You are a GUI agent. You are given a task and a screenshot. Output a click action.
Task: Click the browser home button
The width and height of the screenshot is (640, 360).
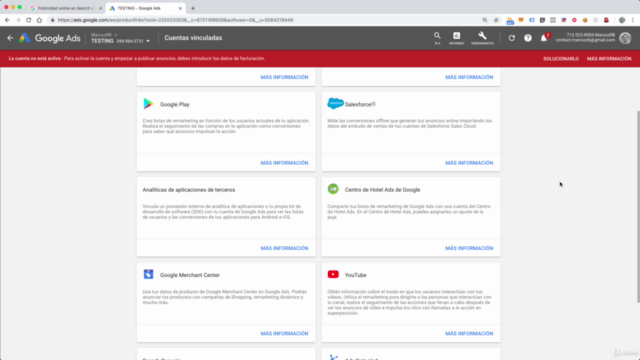coord(39,20)
